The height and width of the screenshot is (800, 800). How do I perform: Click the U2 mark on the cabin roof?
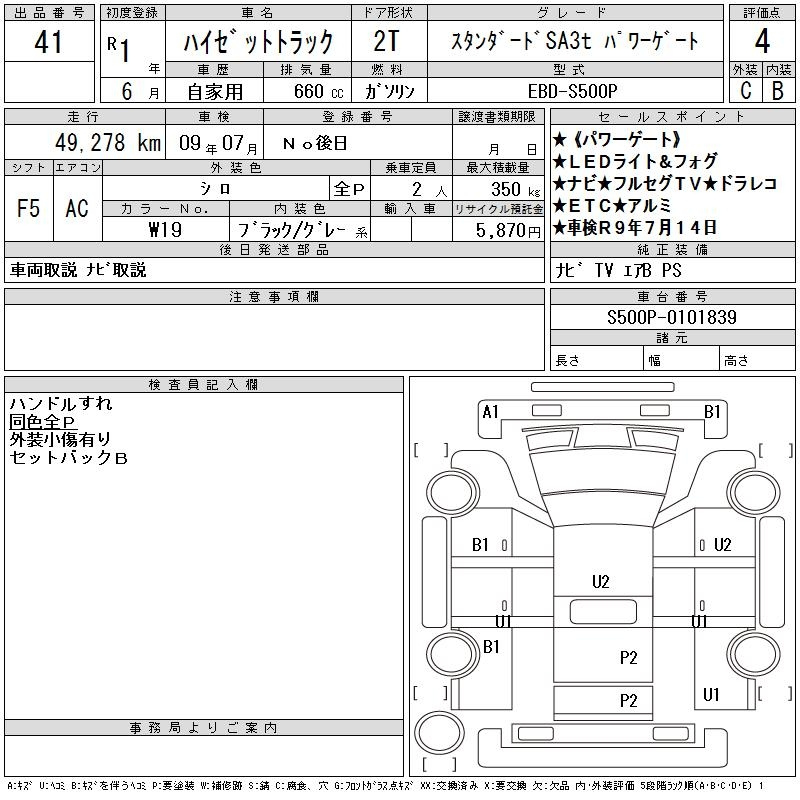pyautogui.click(x=601, y=582)
